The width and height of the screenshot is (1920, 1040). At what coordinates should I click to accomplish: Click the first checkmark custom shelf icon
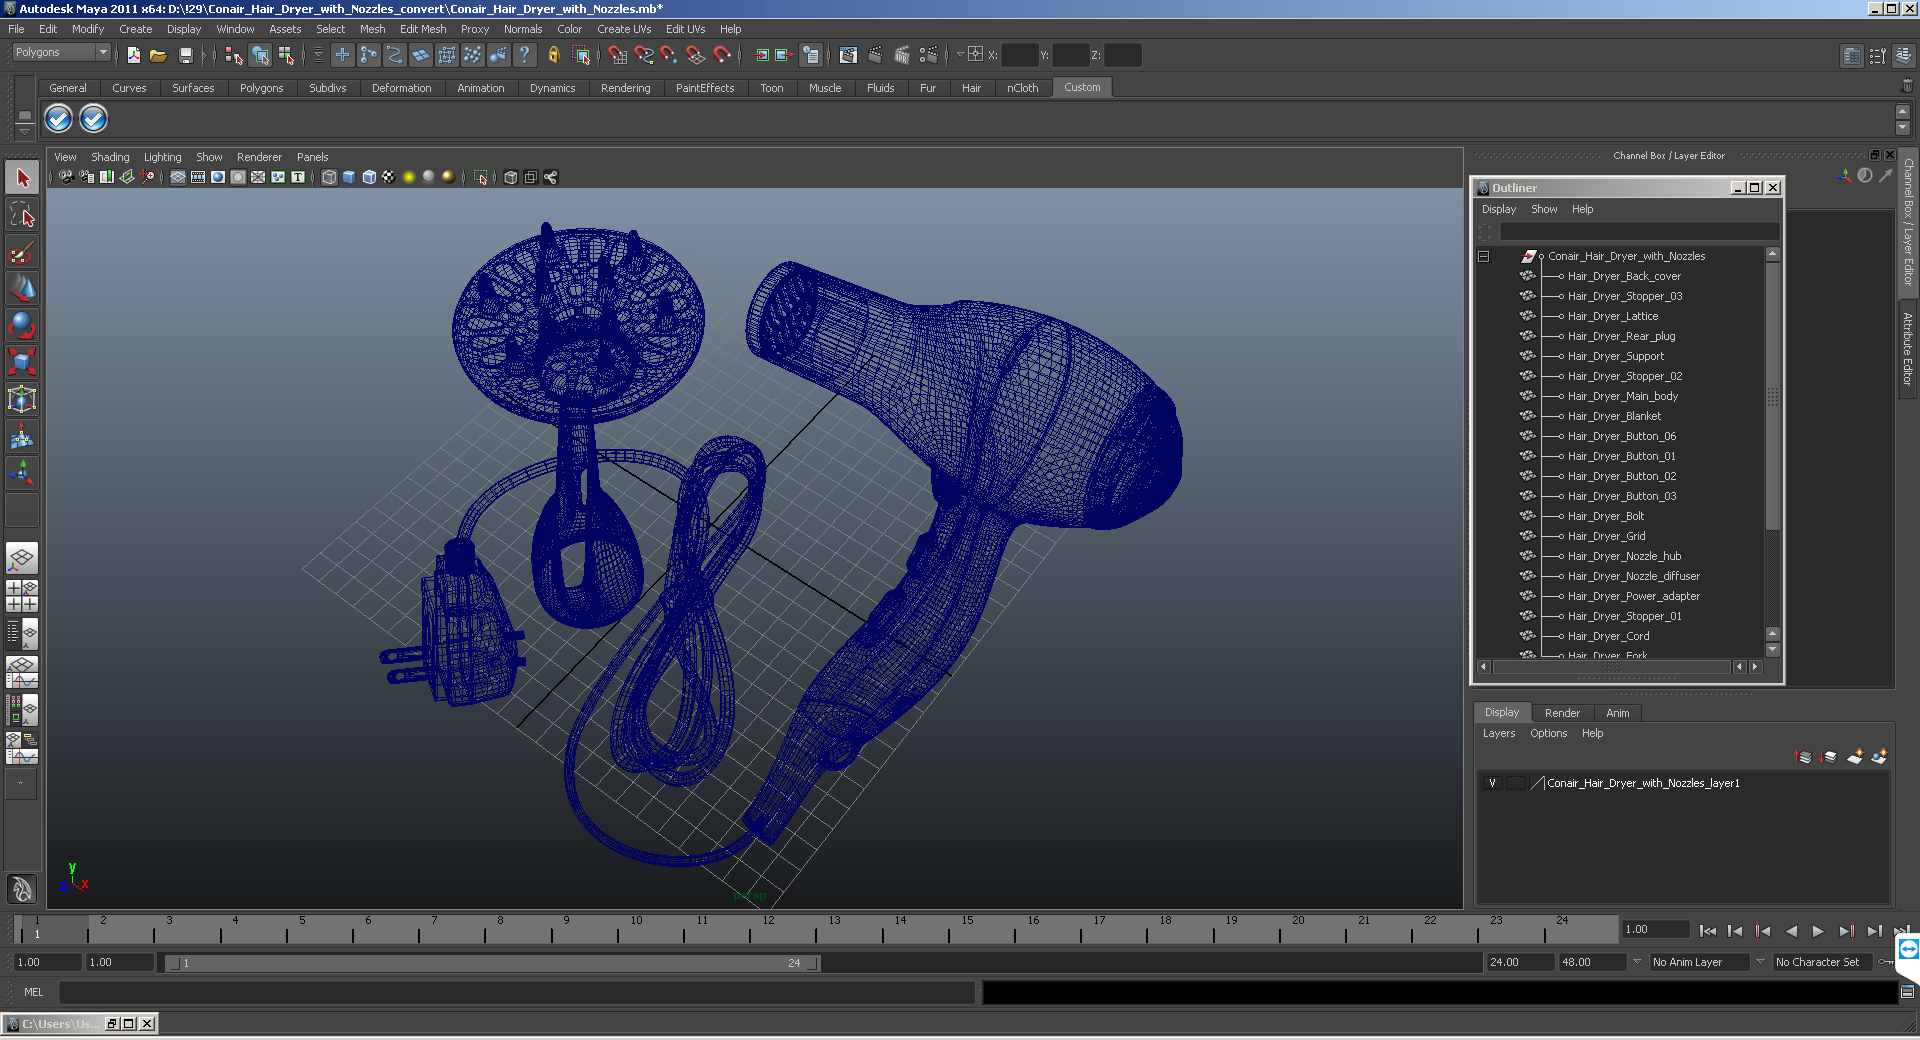tap(58, 119)
